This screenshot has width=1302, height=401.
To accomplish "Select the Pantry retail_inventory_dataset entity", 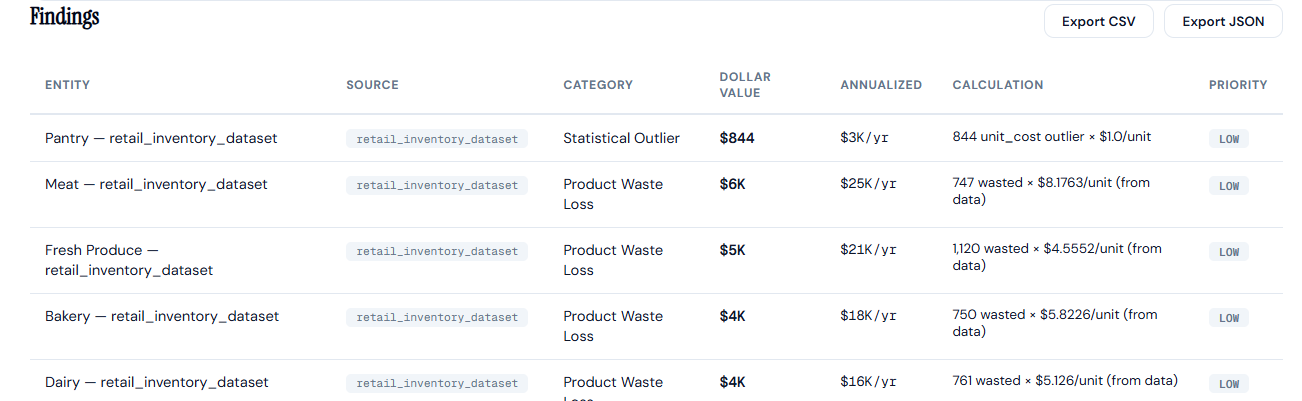I will point(161,138).
